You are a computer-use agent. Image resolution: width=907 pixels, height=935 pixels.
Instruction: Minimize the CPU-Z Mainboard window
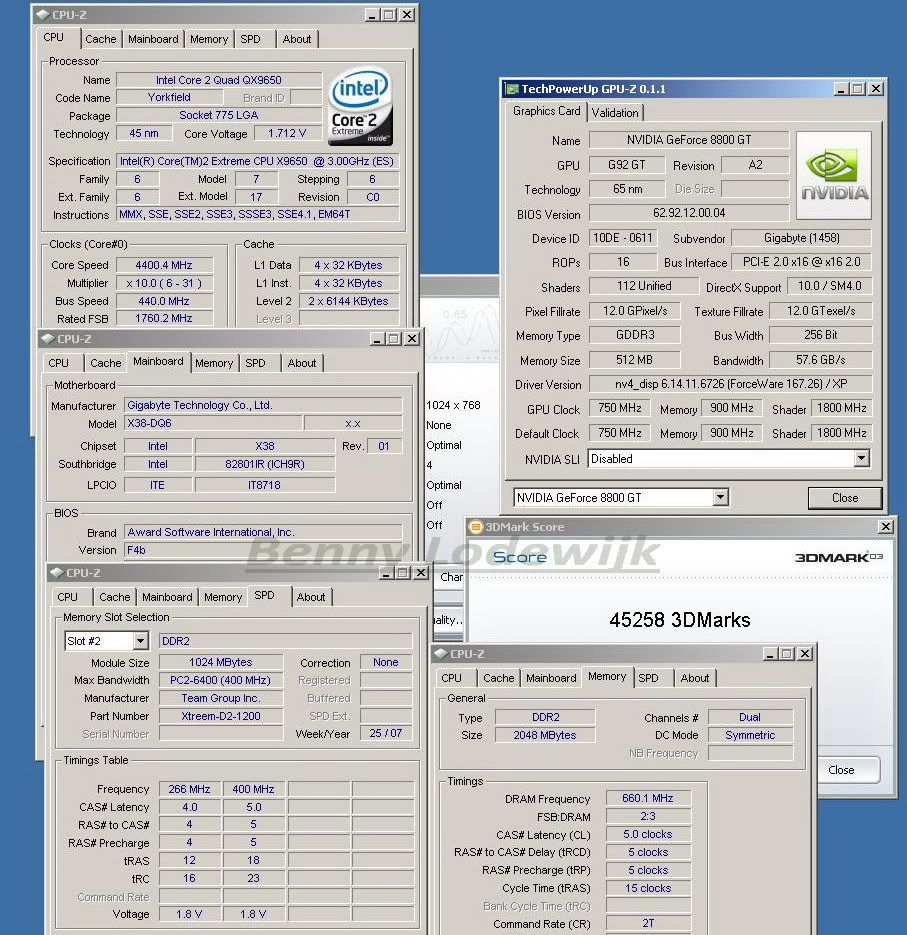tap(377, 339)
